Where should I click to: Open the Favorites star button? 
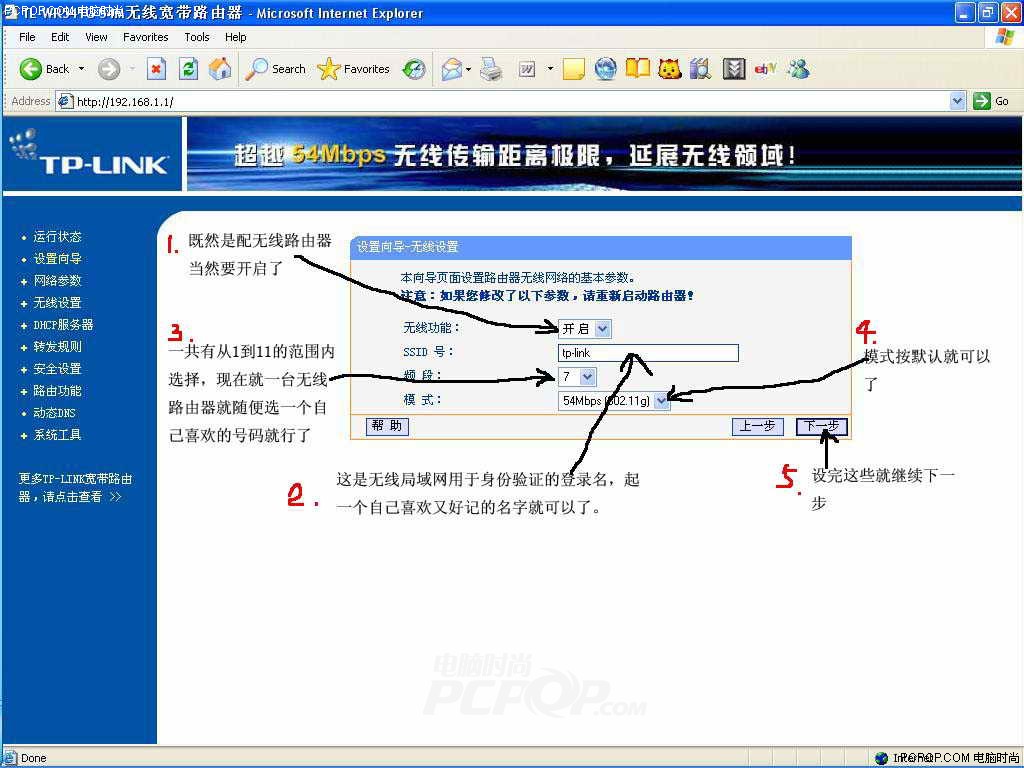pyautogui.click(x=353, y=69)
